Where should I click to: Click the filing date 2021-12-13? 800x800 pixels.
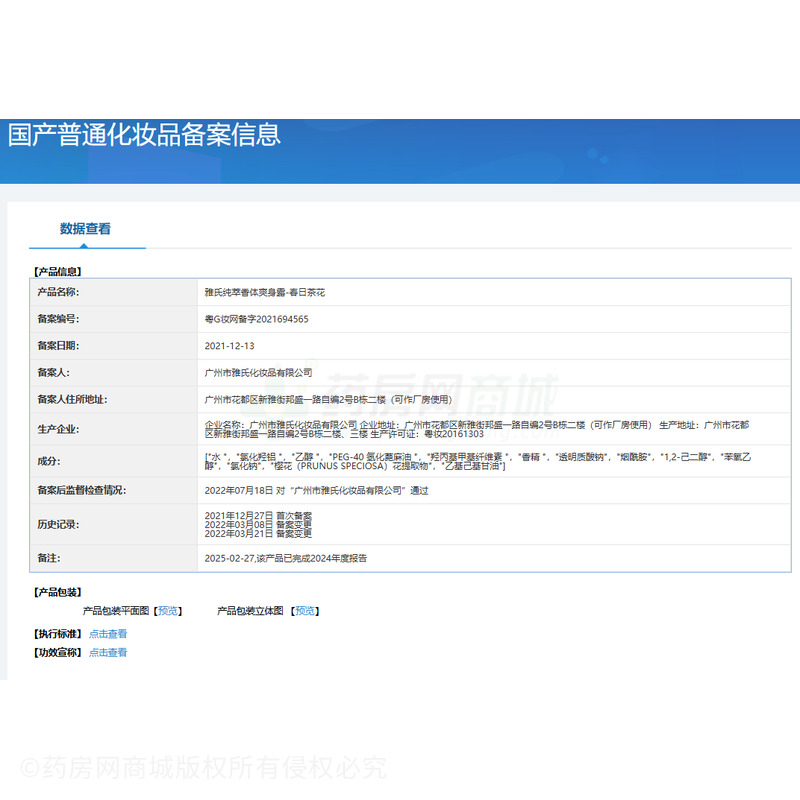[230, 346]
